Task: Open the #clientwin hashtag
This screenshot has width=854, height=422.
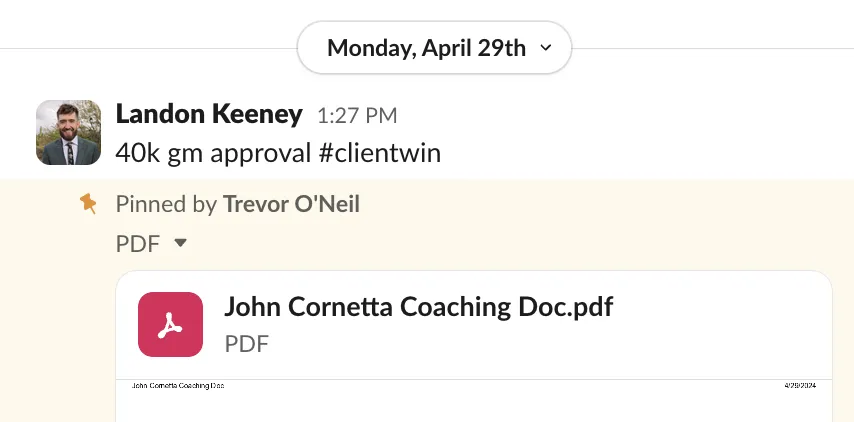Action: (x=385, y=153)
